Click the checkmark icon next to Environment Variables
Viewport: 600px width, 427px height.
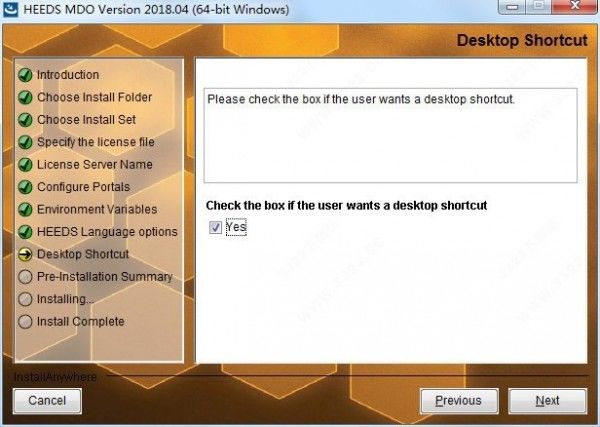[25, 210]
